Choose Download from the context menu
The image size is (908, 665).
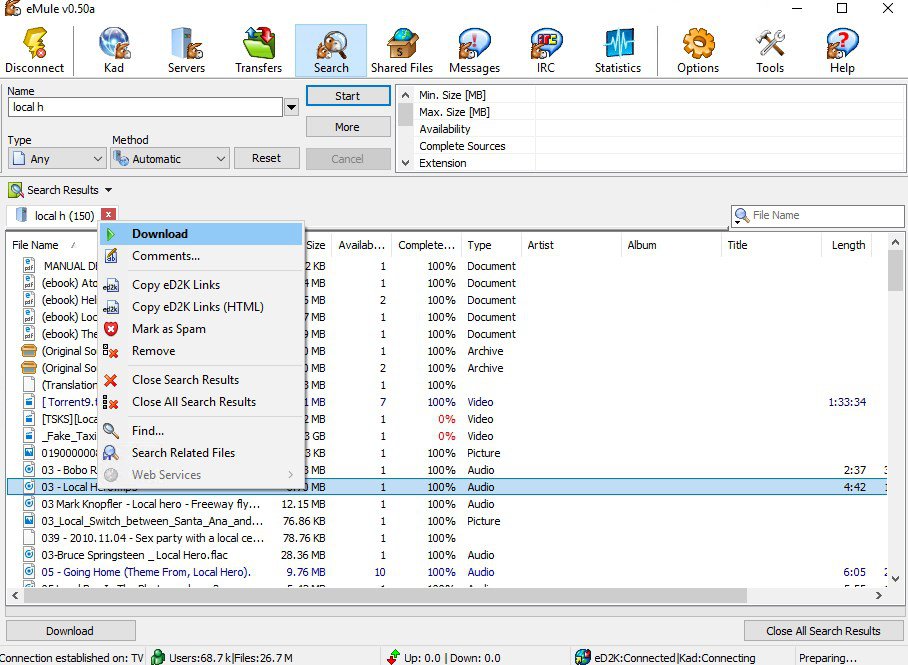[x=201, y=234]
